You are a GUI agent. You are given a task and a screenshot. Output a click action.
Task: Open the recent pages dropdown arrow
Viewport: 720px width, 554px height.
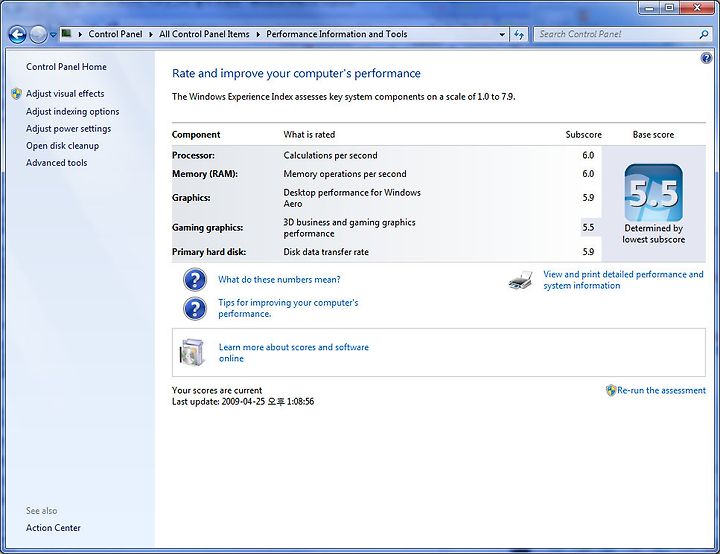[x=53, y=35]
